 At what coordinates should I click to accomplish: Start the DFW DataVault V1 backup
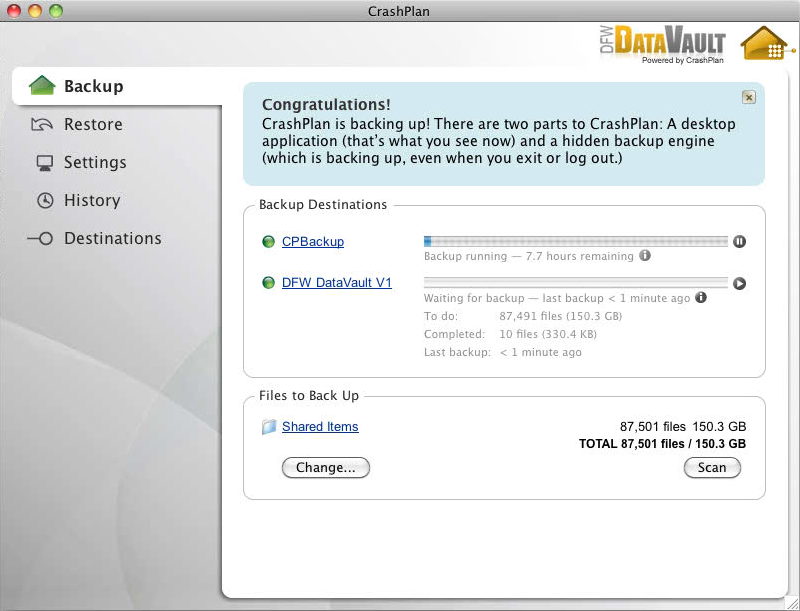point(739,283)
